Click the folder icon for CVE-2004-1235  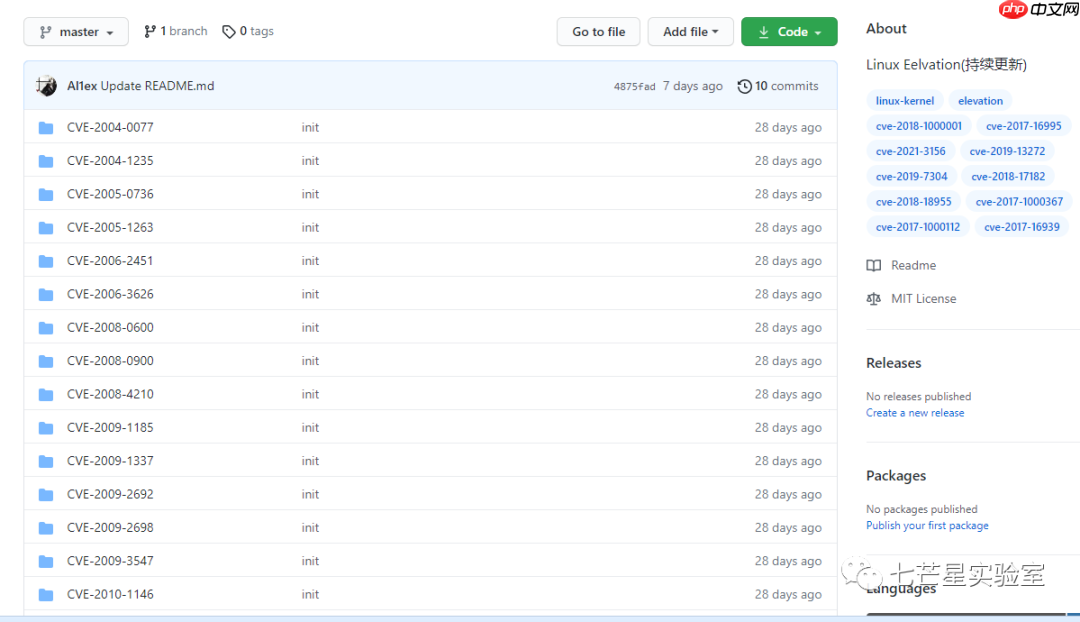pyautogui.click(x=46, y=161)
